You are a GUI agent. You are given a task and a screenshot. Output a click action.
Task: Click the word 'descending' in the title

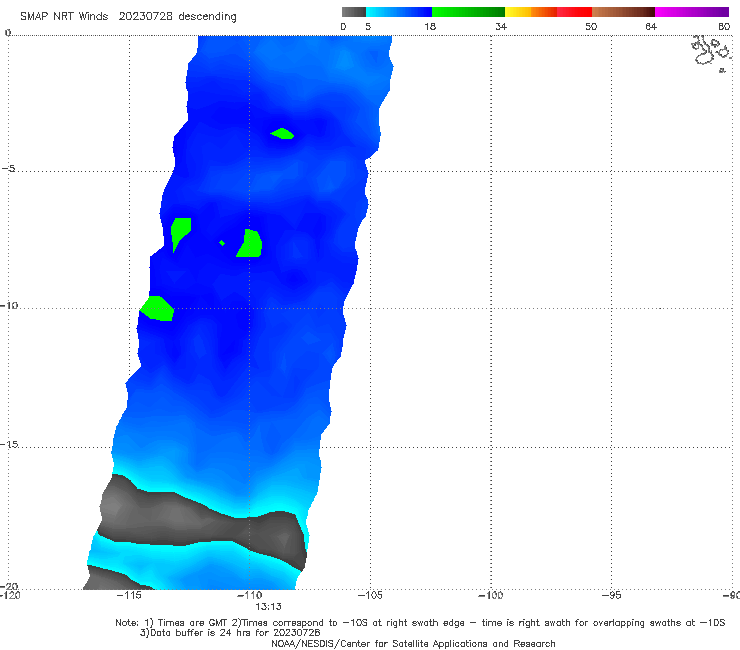pos(207,17)
